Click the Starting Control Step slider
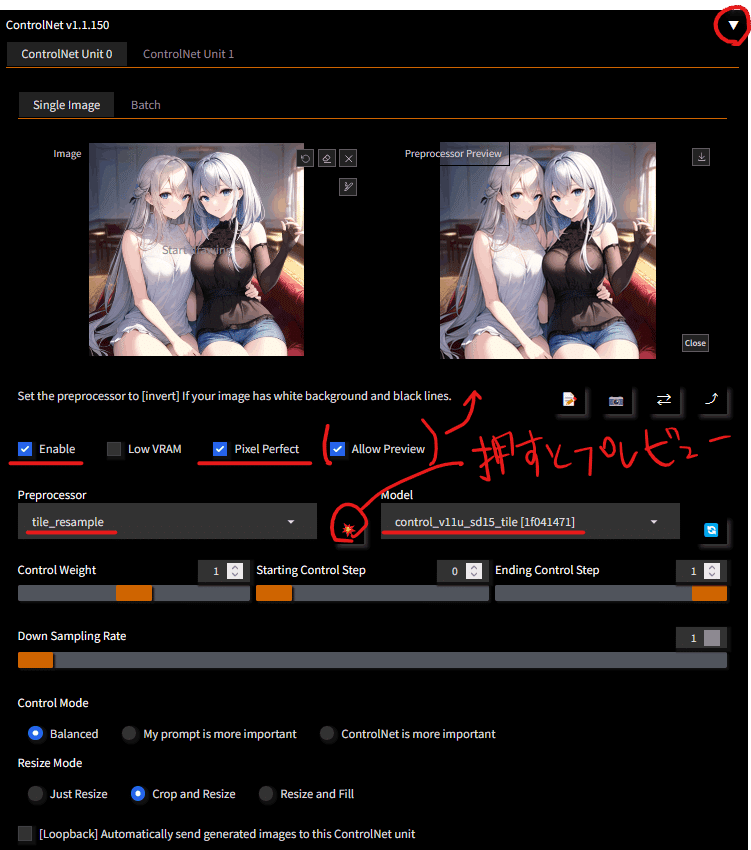This screenshot has width=751, height=850. click(373, 594)
